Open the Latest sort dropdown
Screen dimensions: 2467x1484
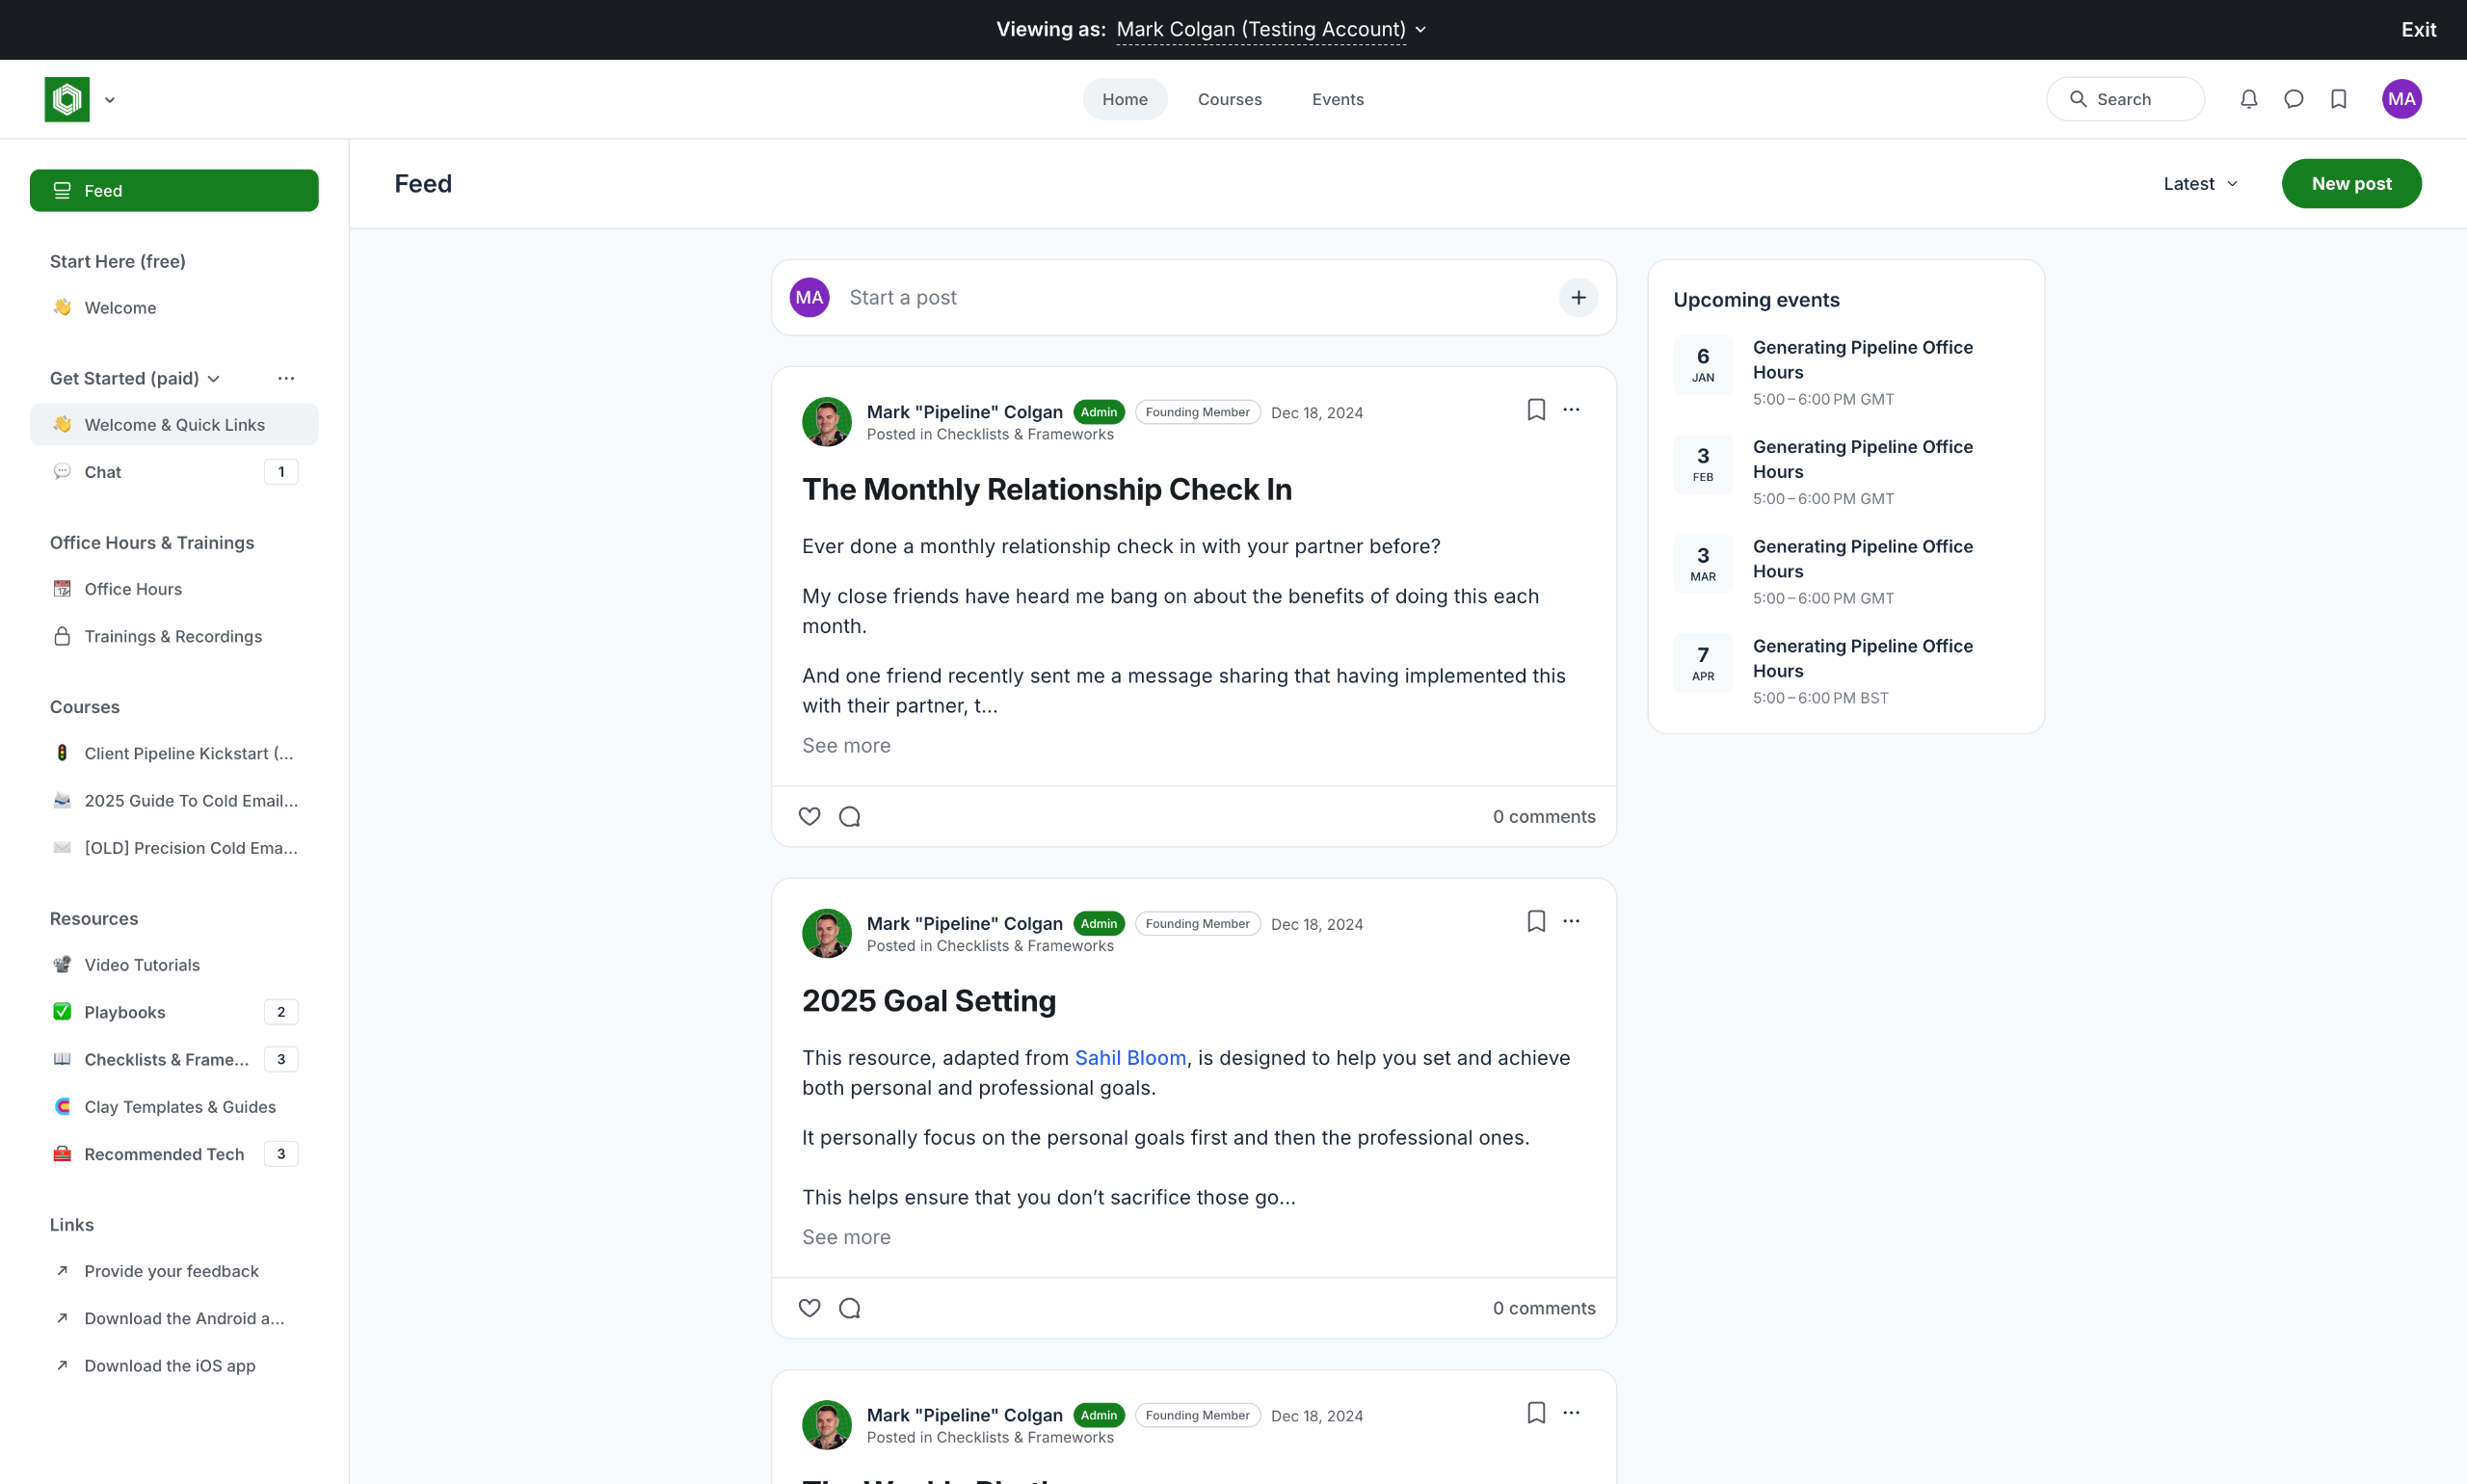coord(2200,184)
